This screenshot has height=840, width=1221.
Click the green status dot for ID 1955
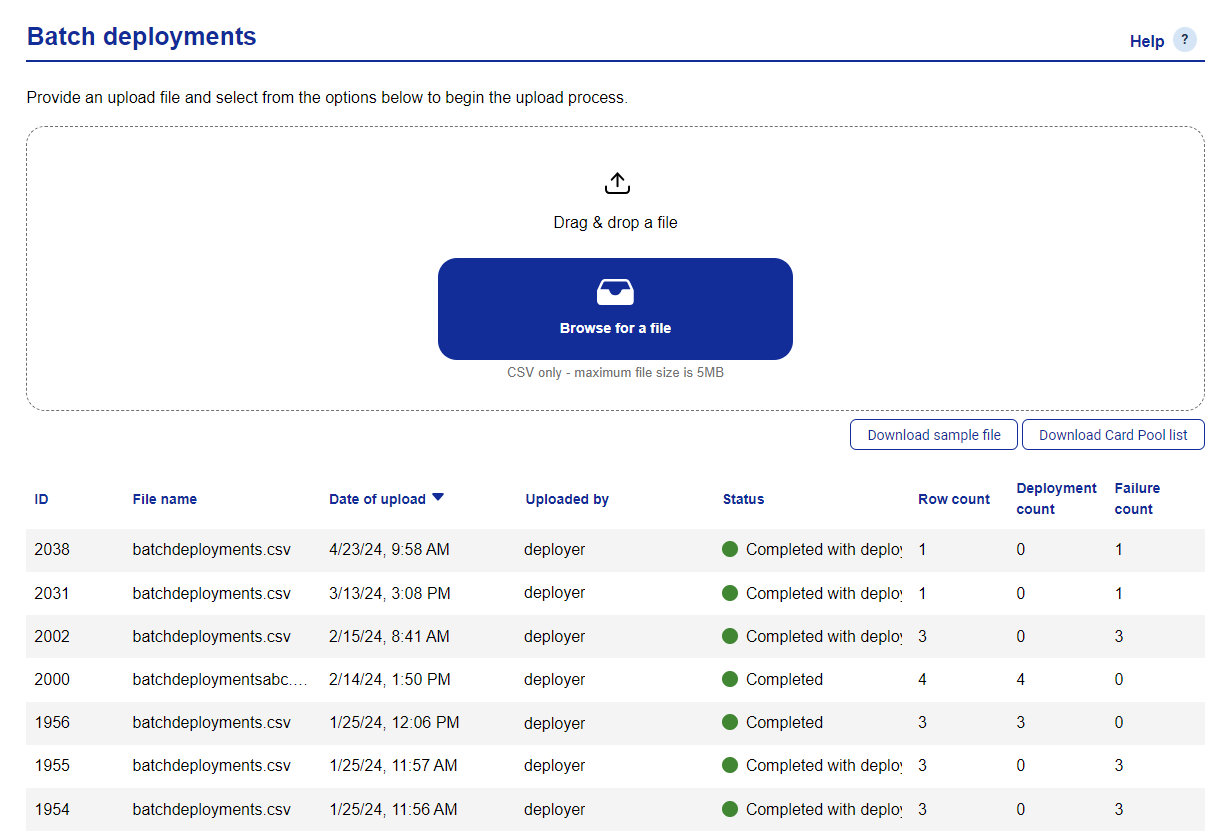click(730, 765)
